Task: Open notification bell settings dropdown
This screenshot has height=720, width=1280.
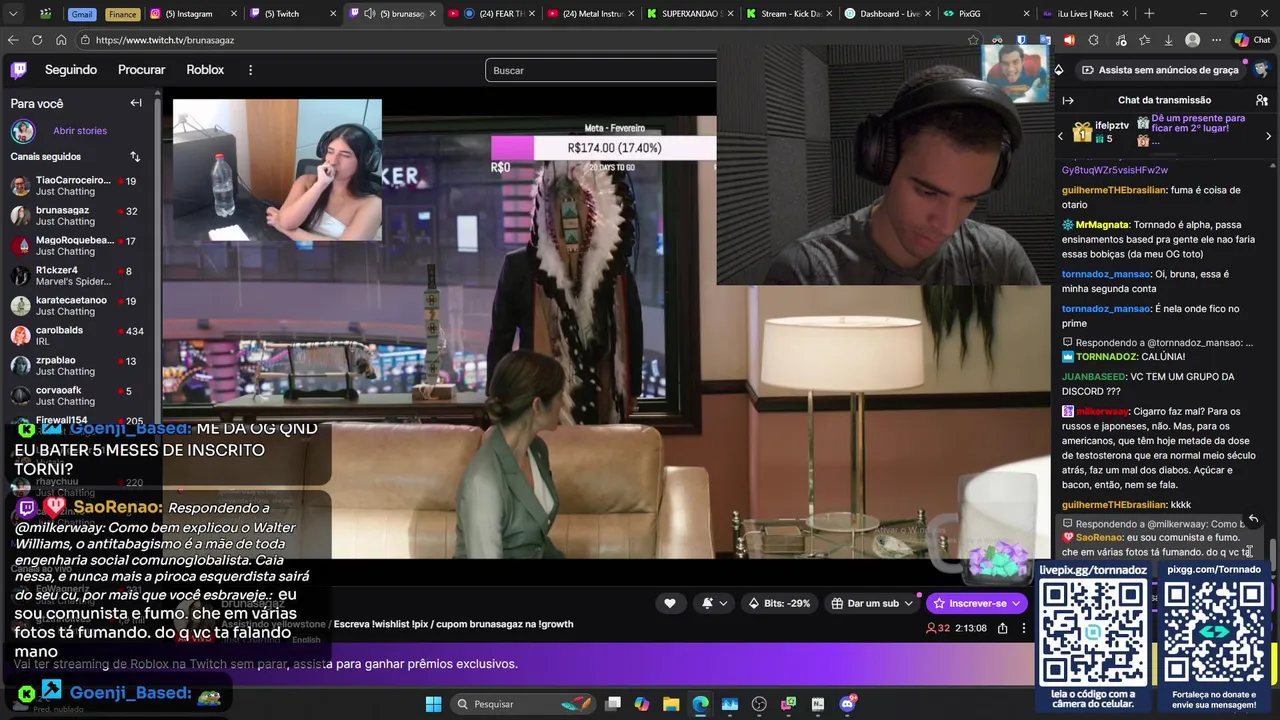Action: pyautogui.click(x=713, y=603)
